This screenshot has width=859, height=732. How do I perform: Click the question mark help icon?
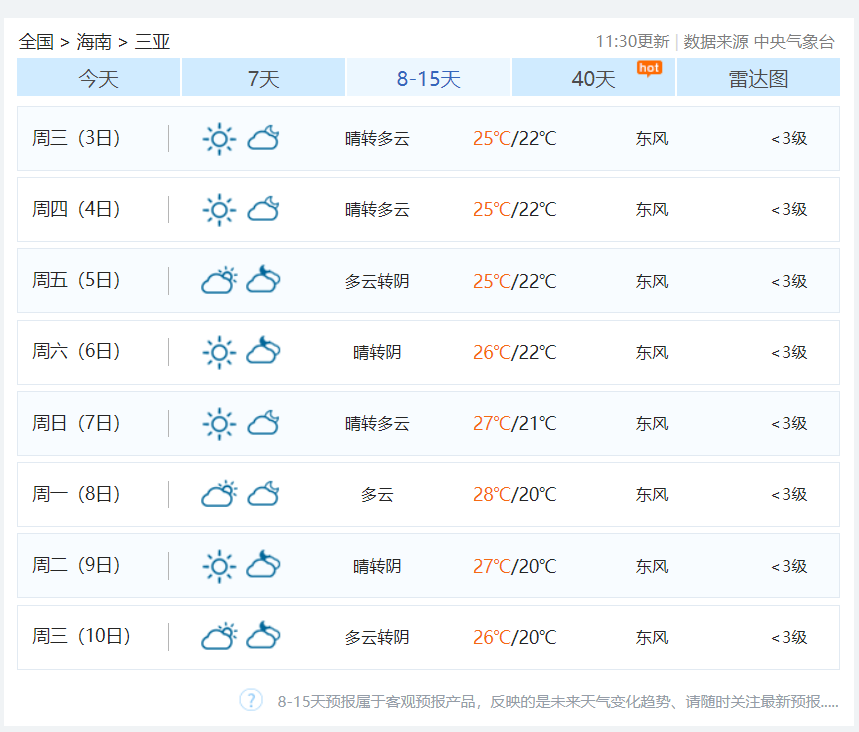(251, 700)
